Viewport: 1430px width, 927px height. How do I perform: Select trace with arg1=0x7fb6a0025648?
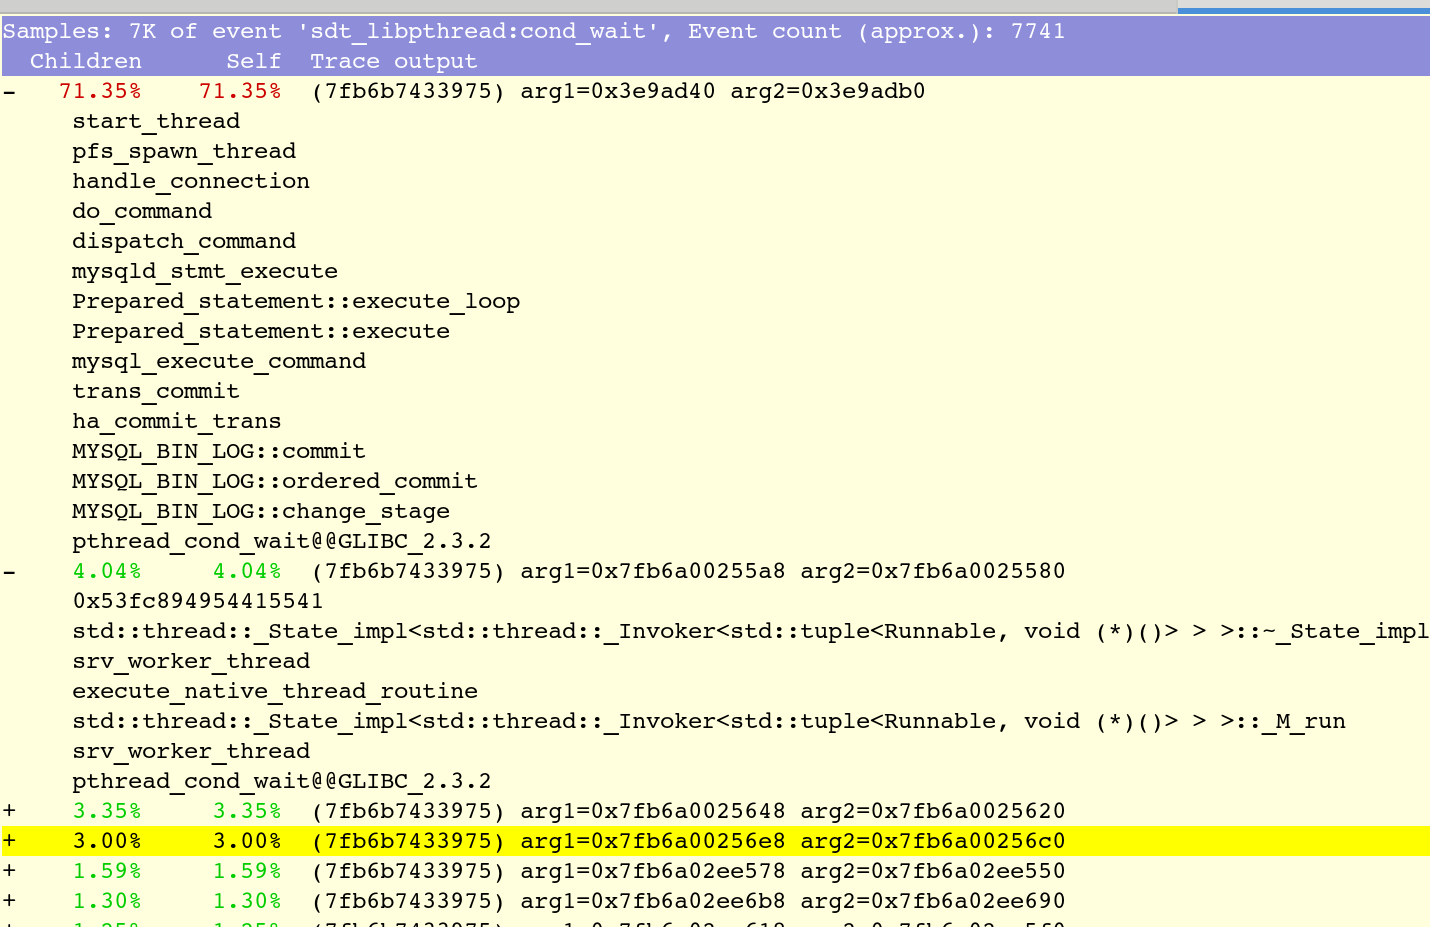[688, 811]
